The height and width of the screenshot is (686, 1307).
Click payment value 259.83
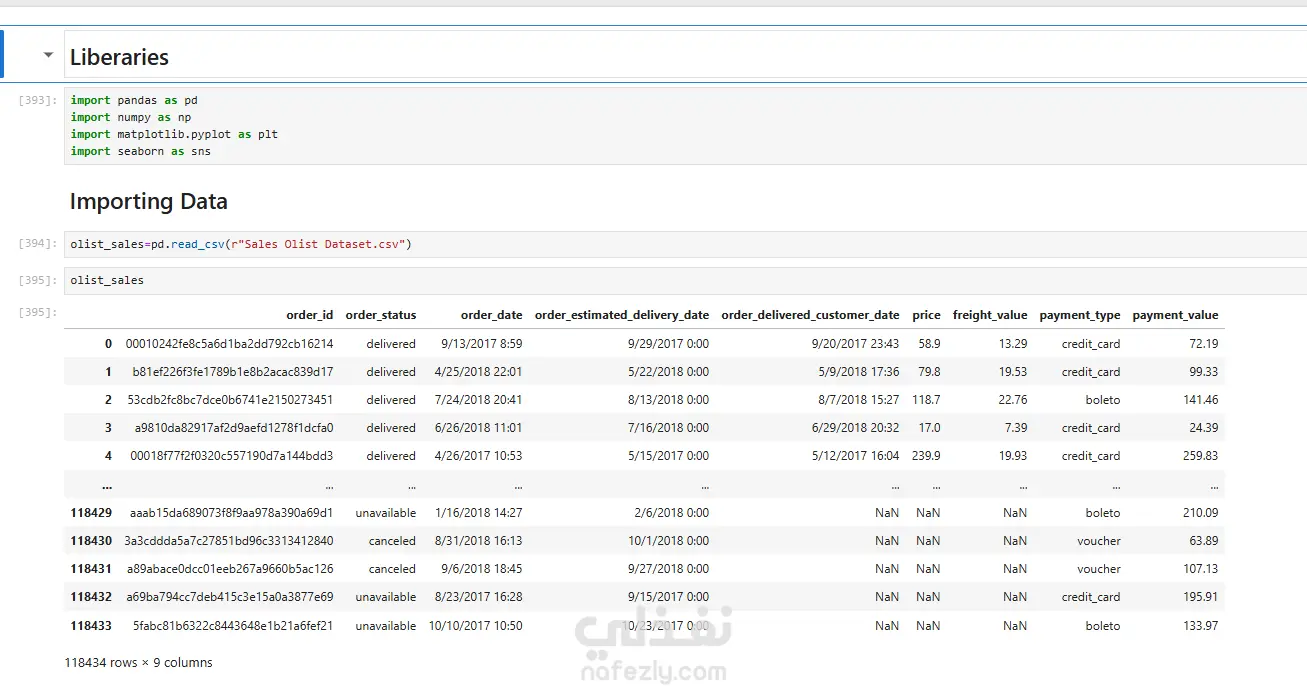click(1200, 456)
